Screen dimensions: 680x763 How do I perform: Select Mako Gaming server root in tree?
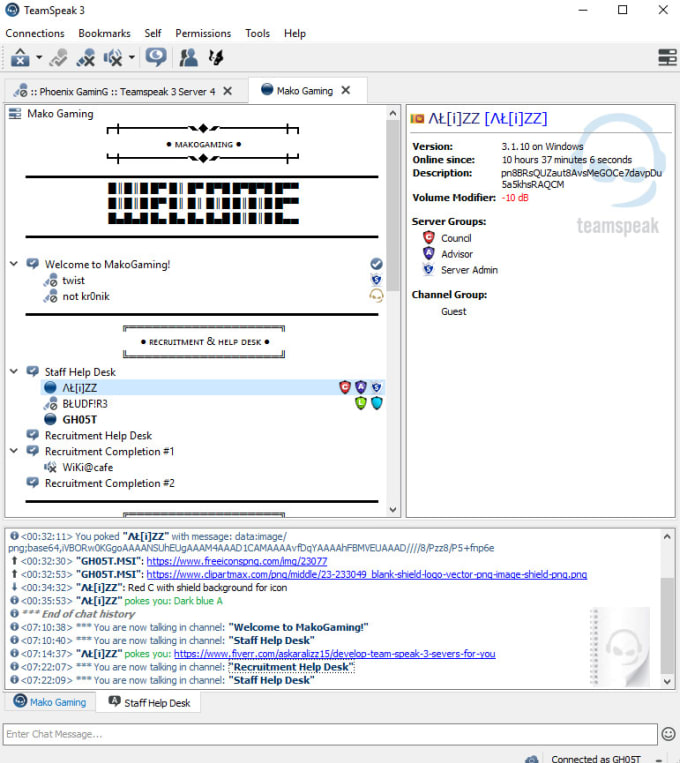[x=60, y=113]
